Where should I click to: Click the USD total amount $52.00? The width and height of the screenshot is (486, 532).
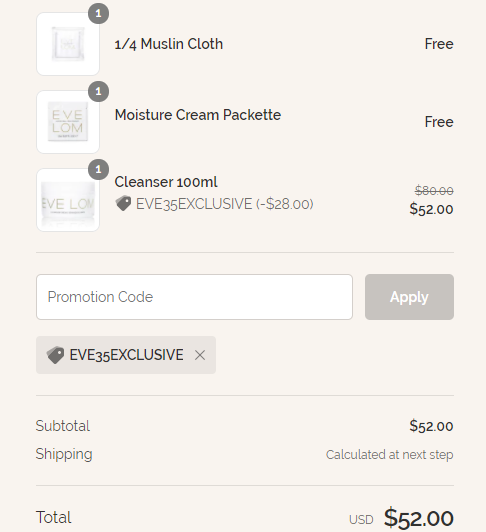click(419, 518)
